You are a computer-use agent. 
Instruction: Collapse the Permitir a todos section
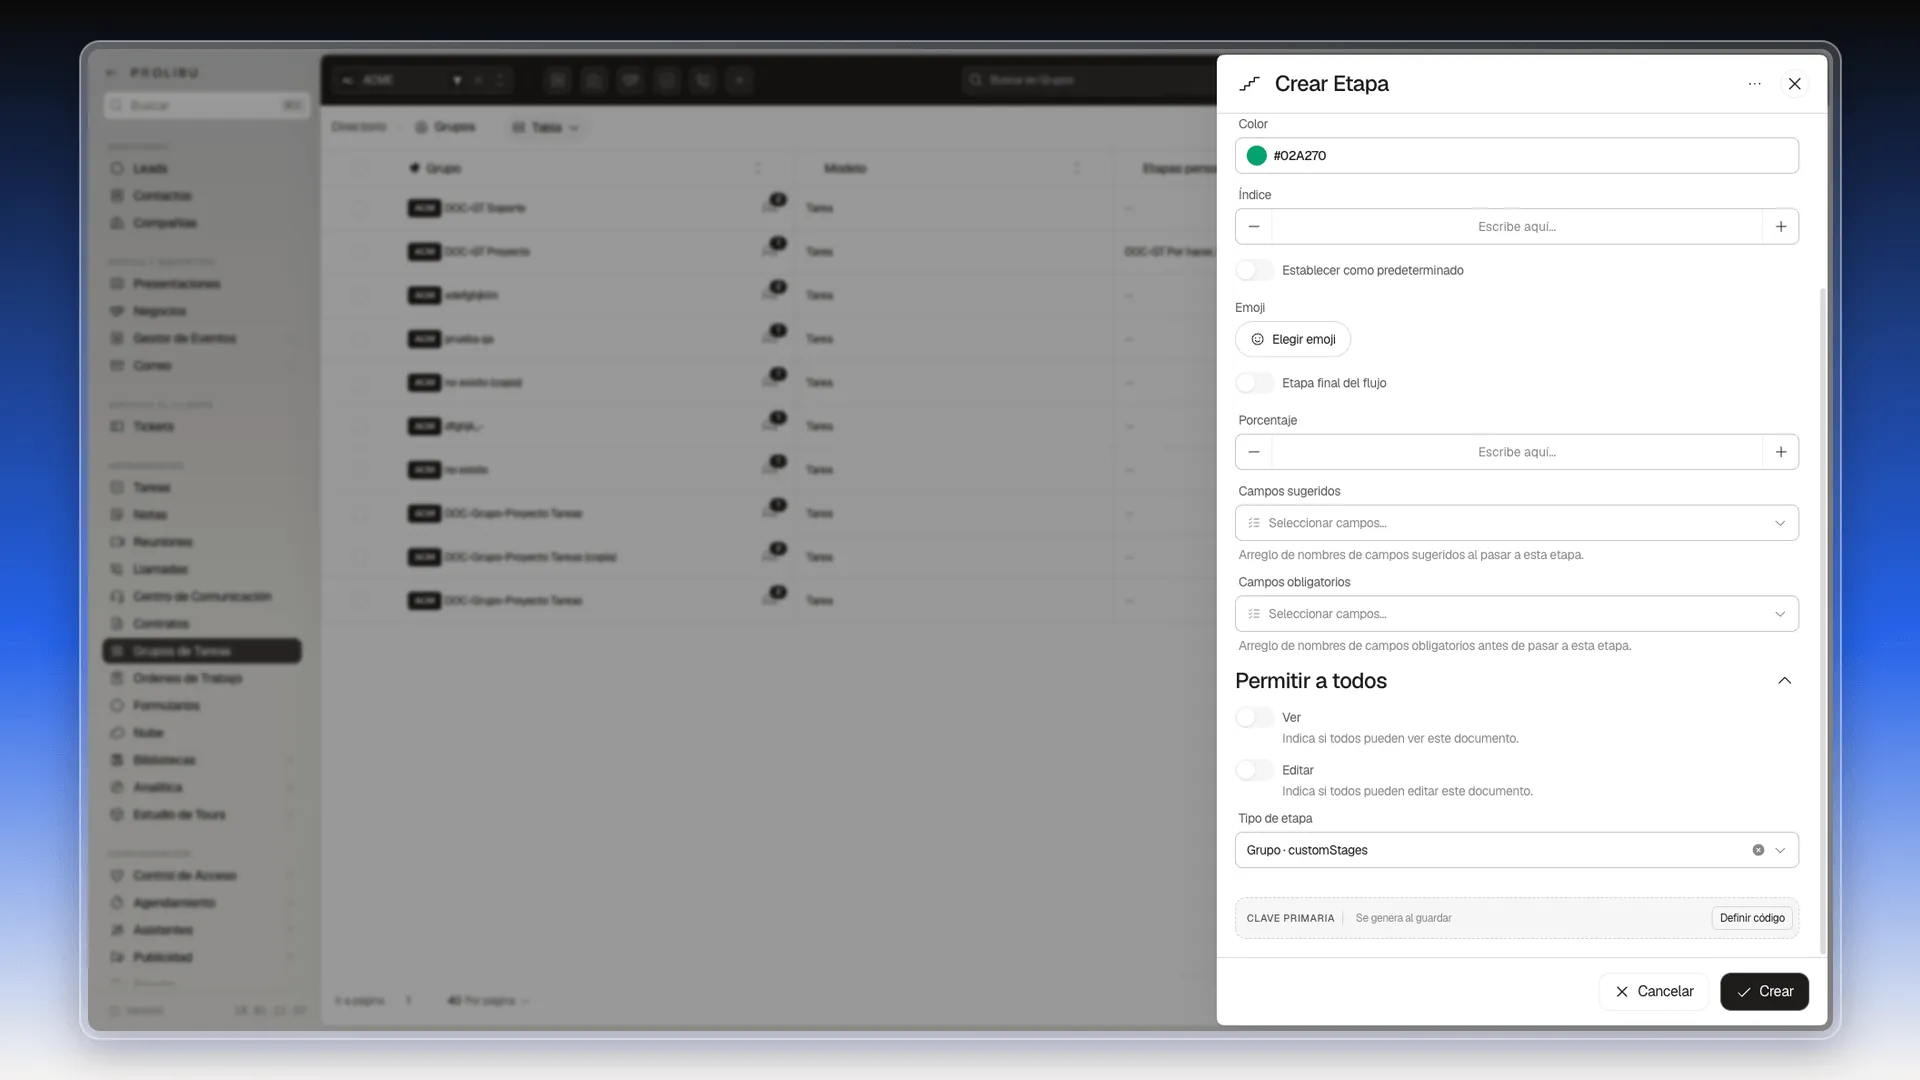point(1784,681)
